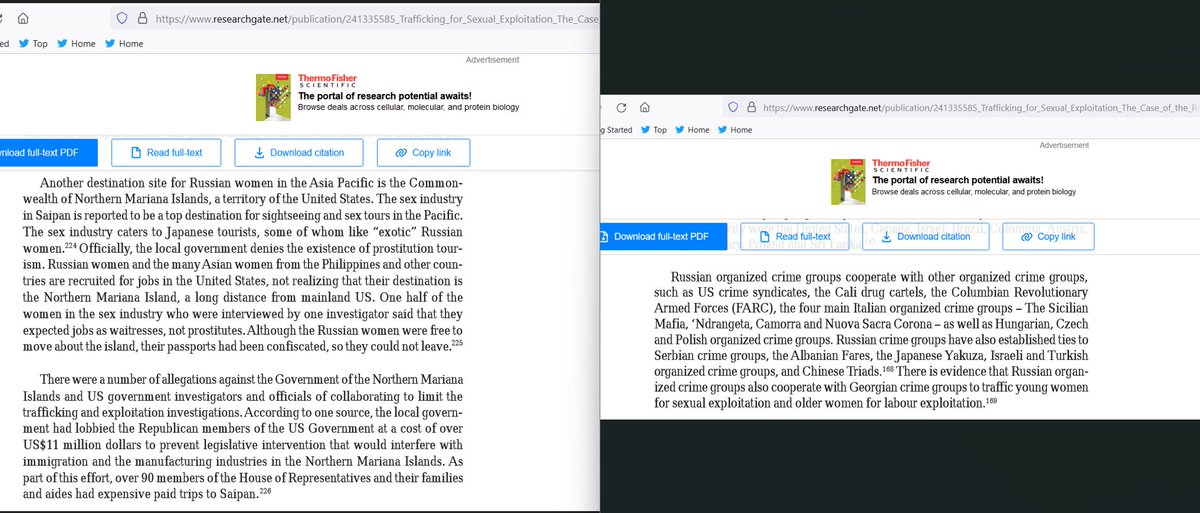Click the download arrow icon on right Download citation
Viewport: 1200px width, 513px height.
pos(887,237)
